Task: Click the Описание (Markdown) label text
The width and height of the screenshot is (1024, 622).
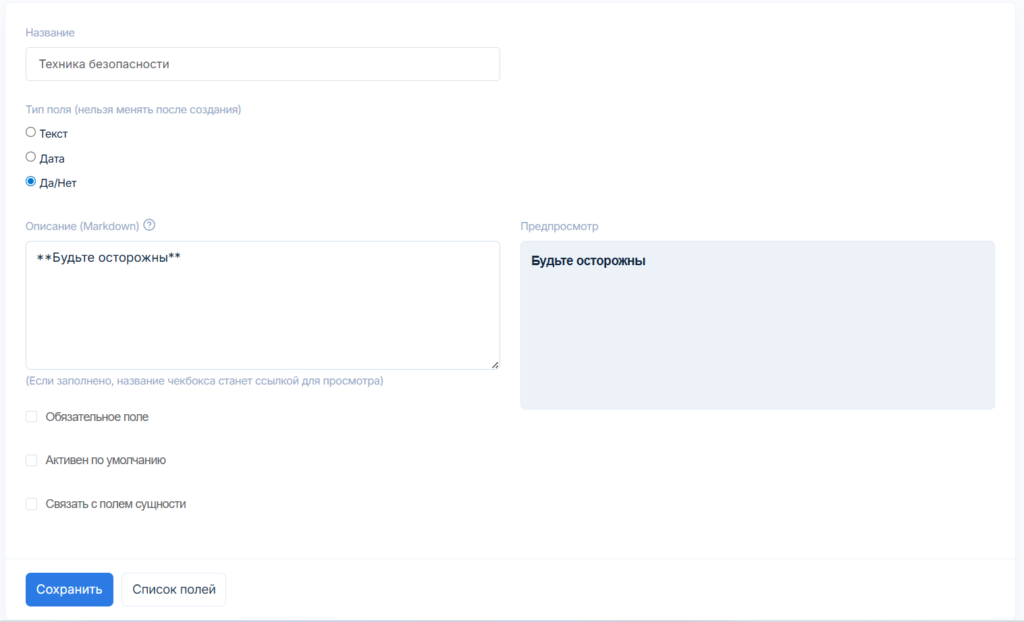Action: (82, 226)
